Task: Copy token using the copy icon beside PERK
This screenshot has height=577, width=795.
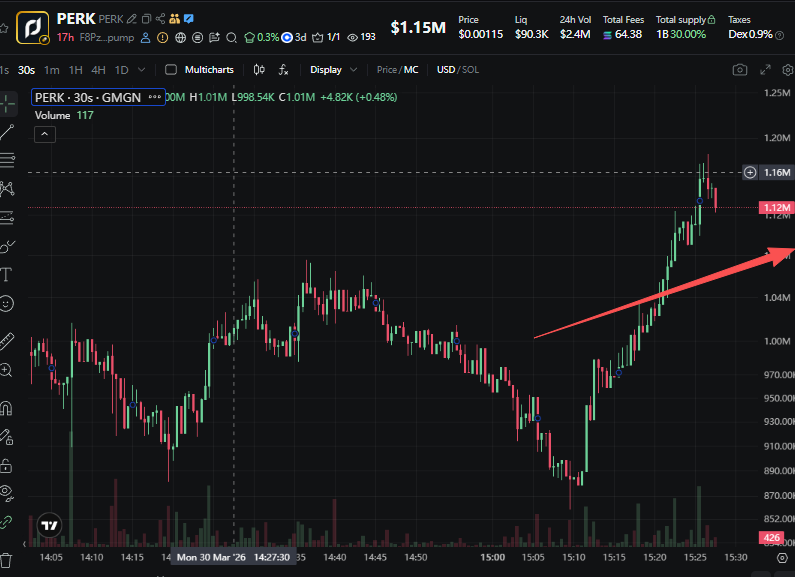Action: (147, 19)
